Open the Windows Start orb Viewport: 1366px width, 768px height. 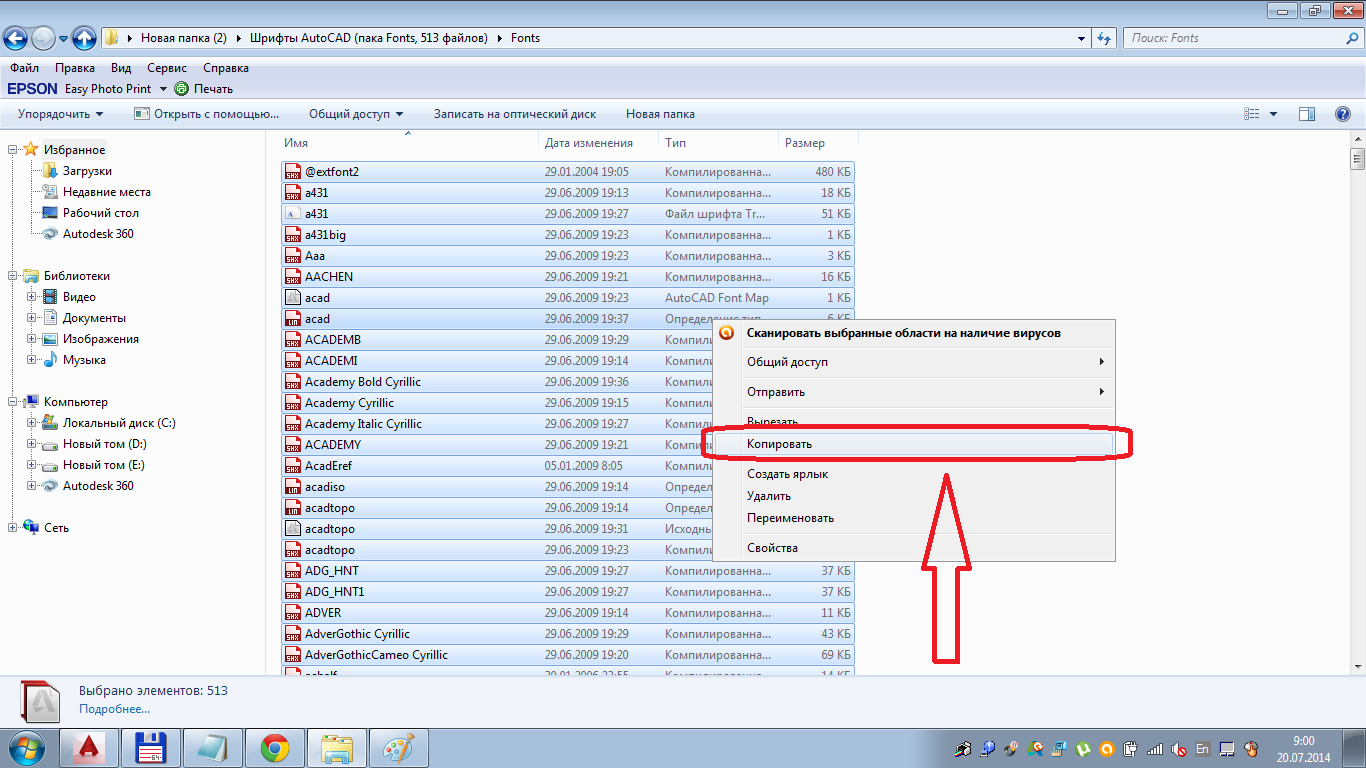[26, 748]
